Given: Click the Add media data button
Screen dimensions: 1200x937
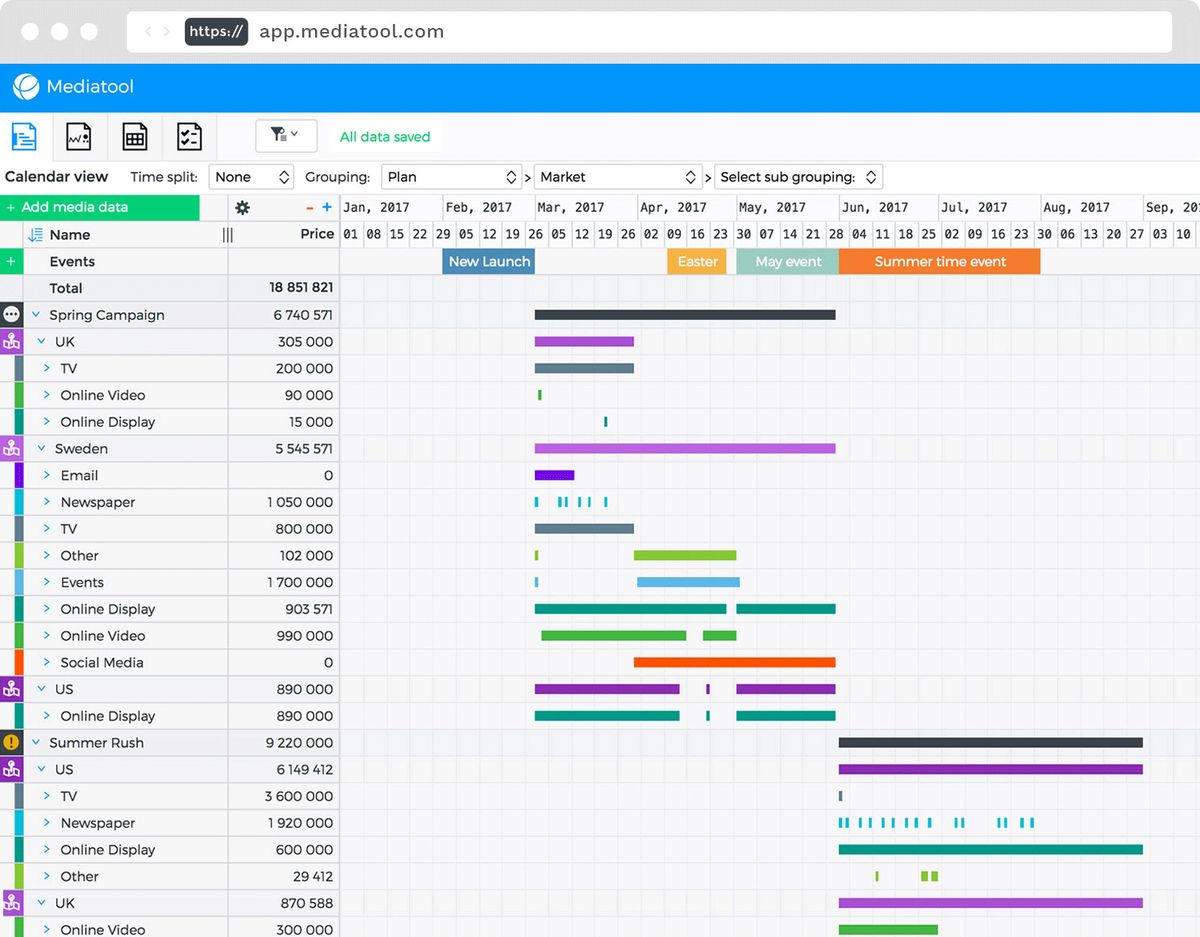Looking at the screenshot, I should pos(67,207).
